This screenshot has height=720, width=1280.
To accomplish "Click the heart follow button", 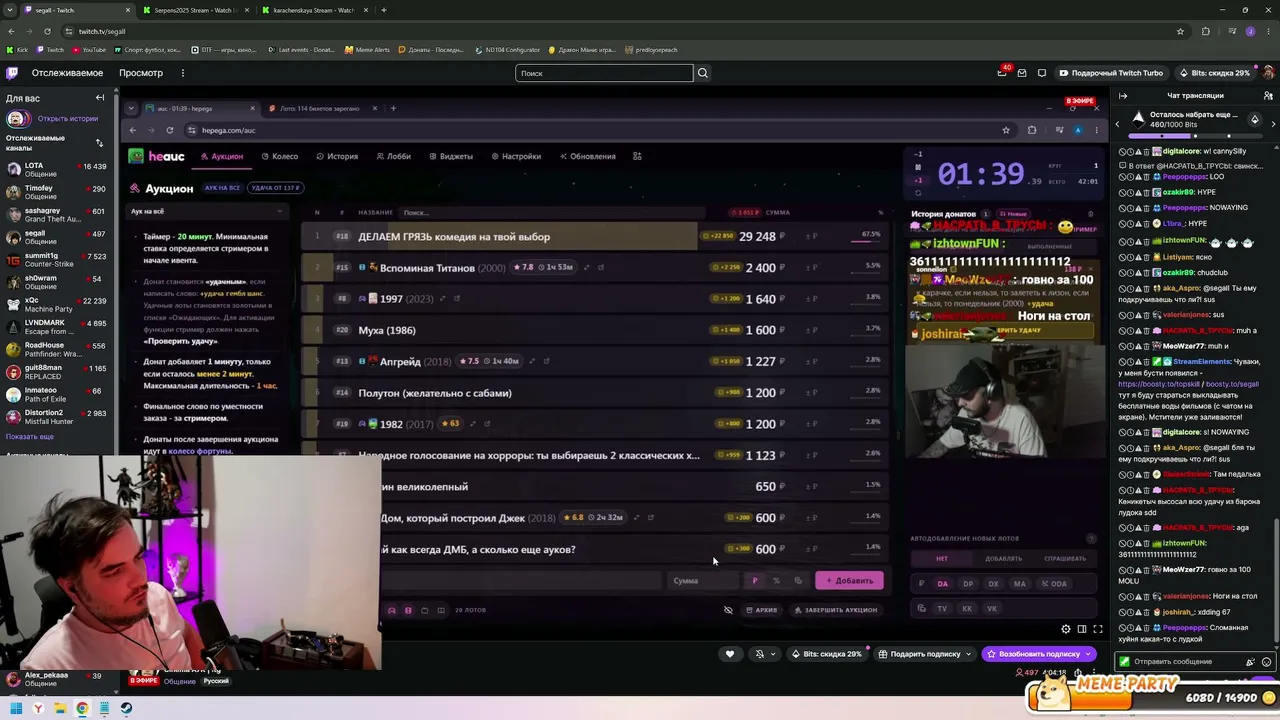I will click(730, 654).
